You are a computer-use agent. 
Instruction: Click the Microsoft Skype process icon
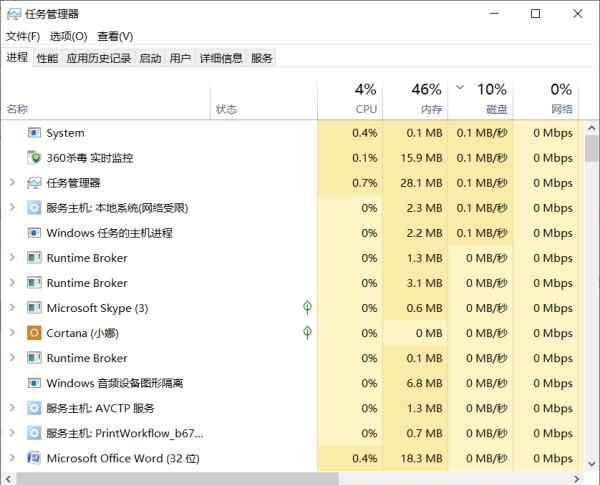(34, 308)
